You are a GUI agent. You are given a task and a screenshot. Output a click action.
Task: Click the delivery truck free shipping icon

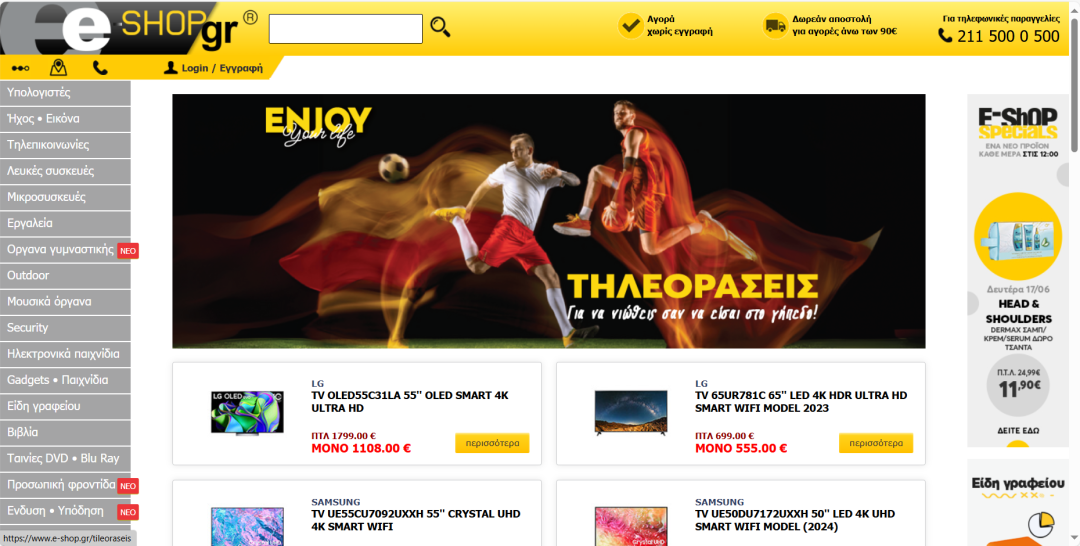pyautogui.click(x=775, y=26)
